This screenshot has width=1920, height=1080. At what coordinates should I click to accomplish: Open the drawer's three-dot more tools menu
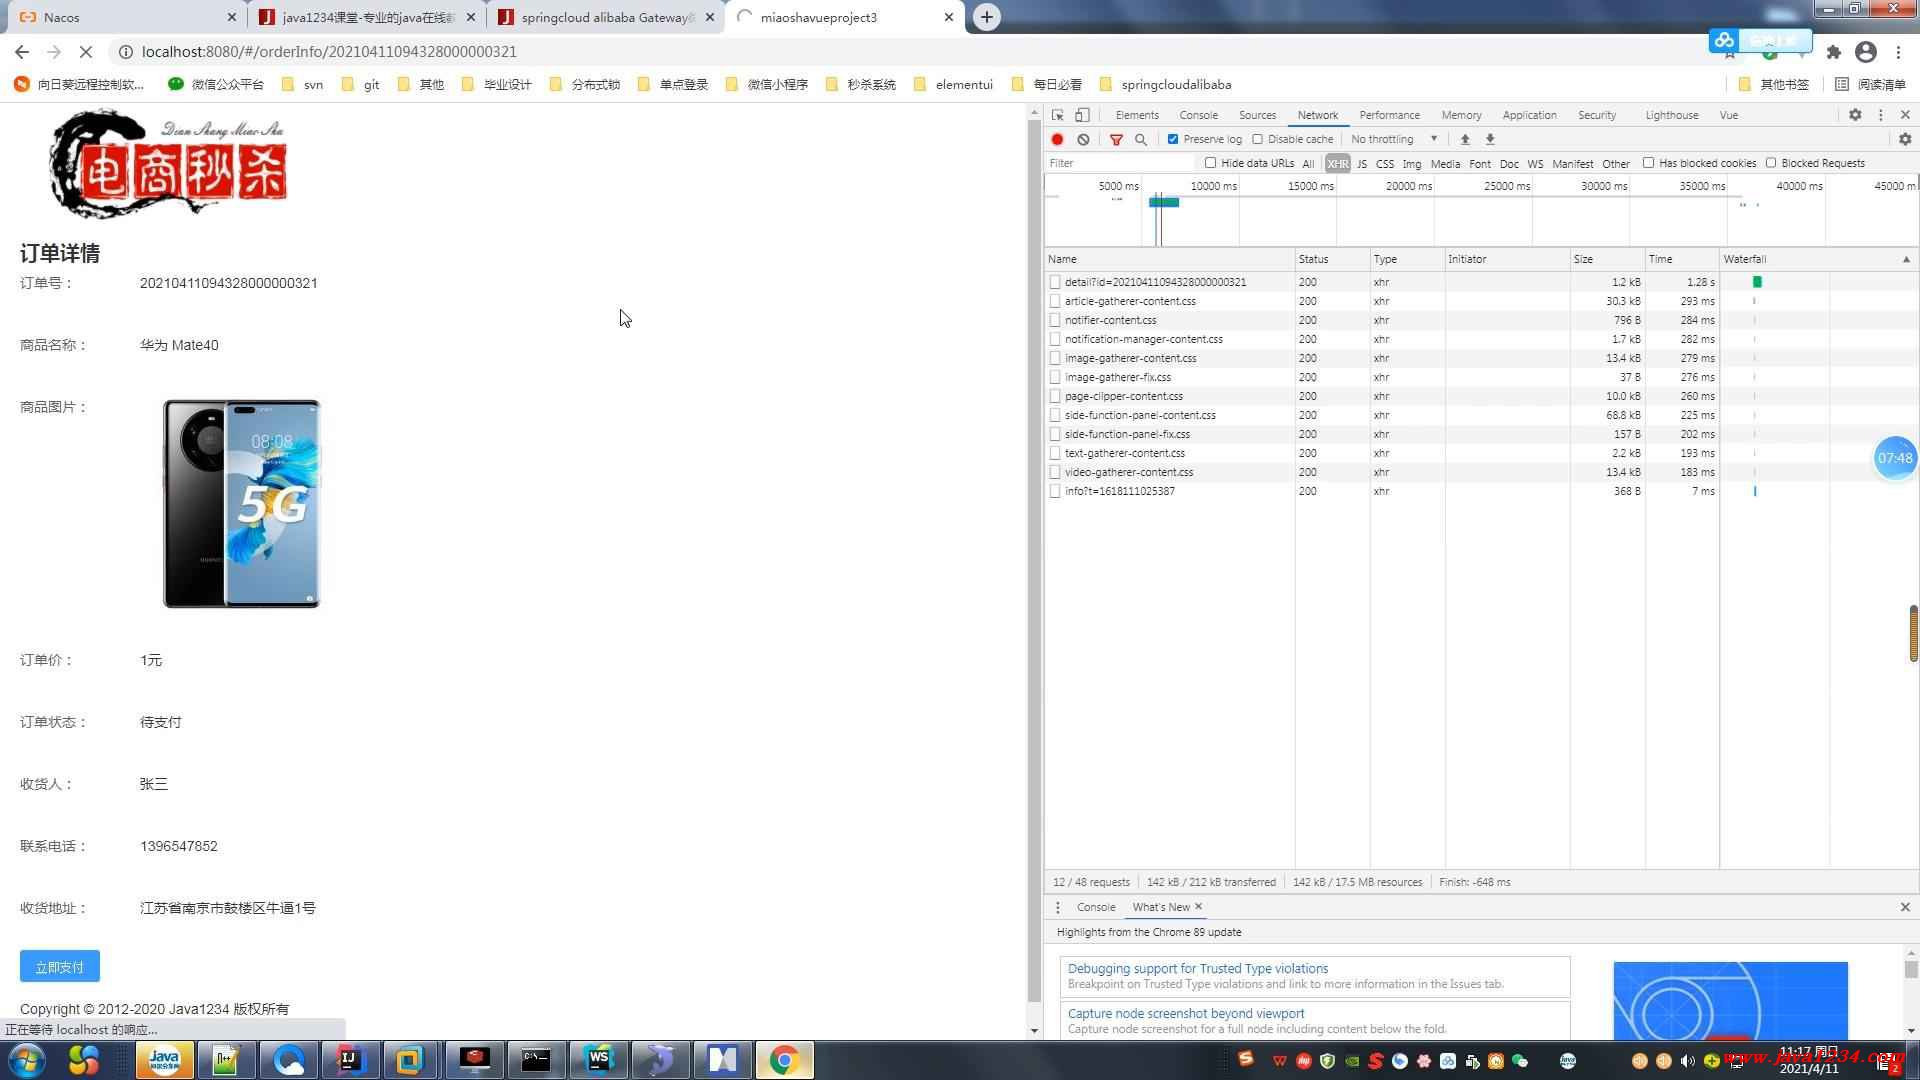1058,907
